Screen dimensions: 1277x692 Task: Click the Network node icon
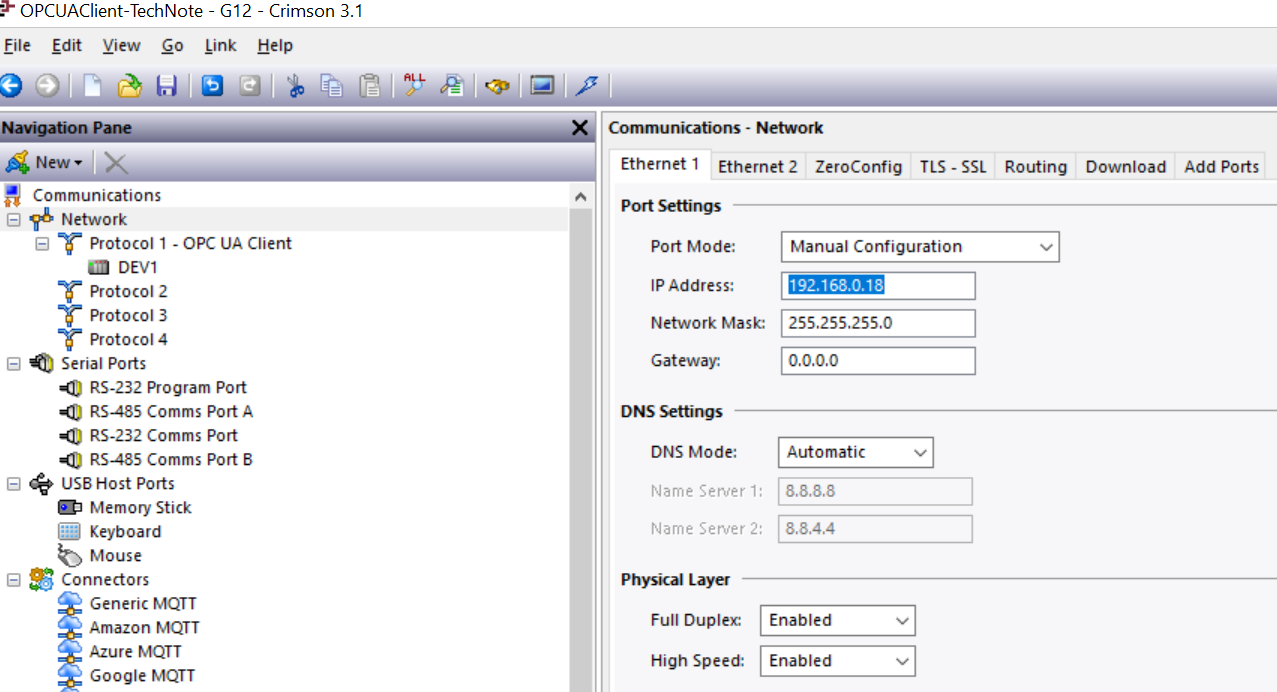point(41,219)
